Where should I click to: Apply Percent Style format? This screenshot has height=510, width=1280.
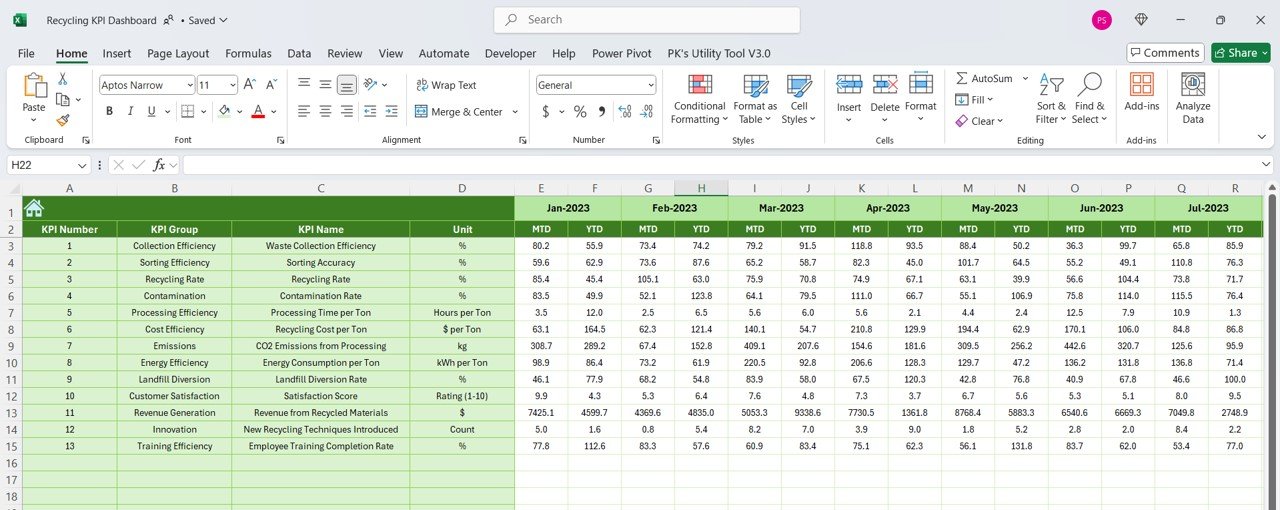(x=580, y=111)
